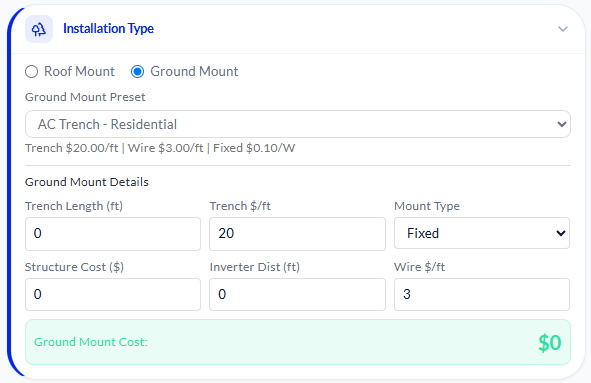Open the Ground Mount Preset dropdown

tap(298, 124)
